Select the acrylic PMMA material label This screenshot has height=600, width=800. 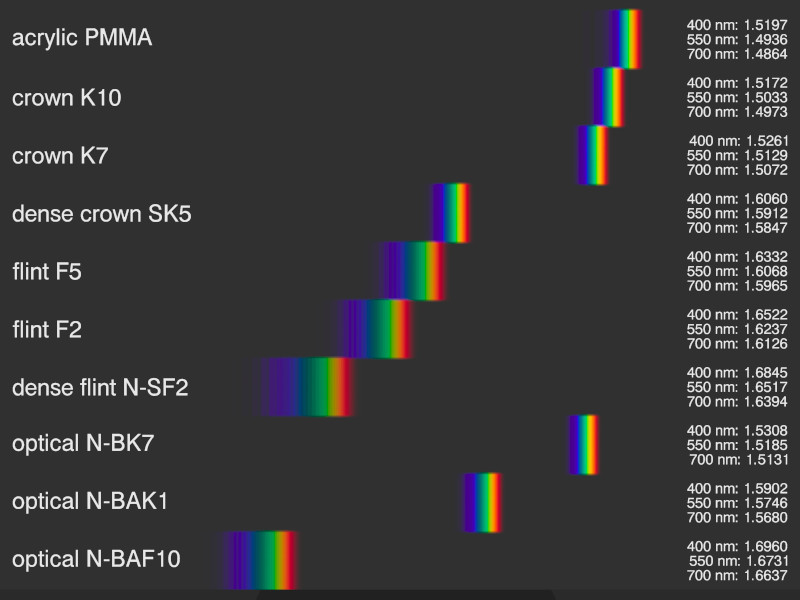coord(82,39)
